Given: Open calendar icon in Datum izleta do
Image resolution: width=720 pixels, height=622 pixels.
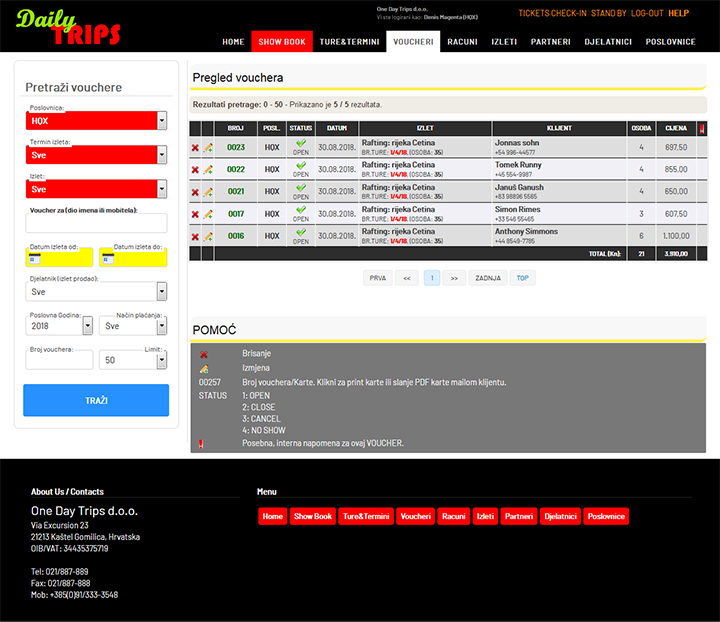Looking at the screenshot, I should coord(108,259).
